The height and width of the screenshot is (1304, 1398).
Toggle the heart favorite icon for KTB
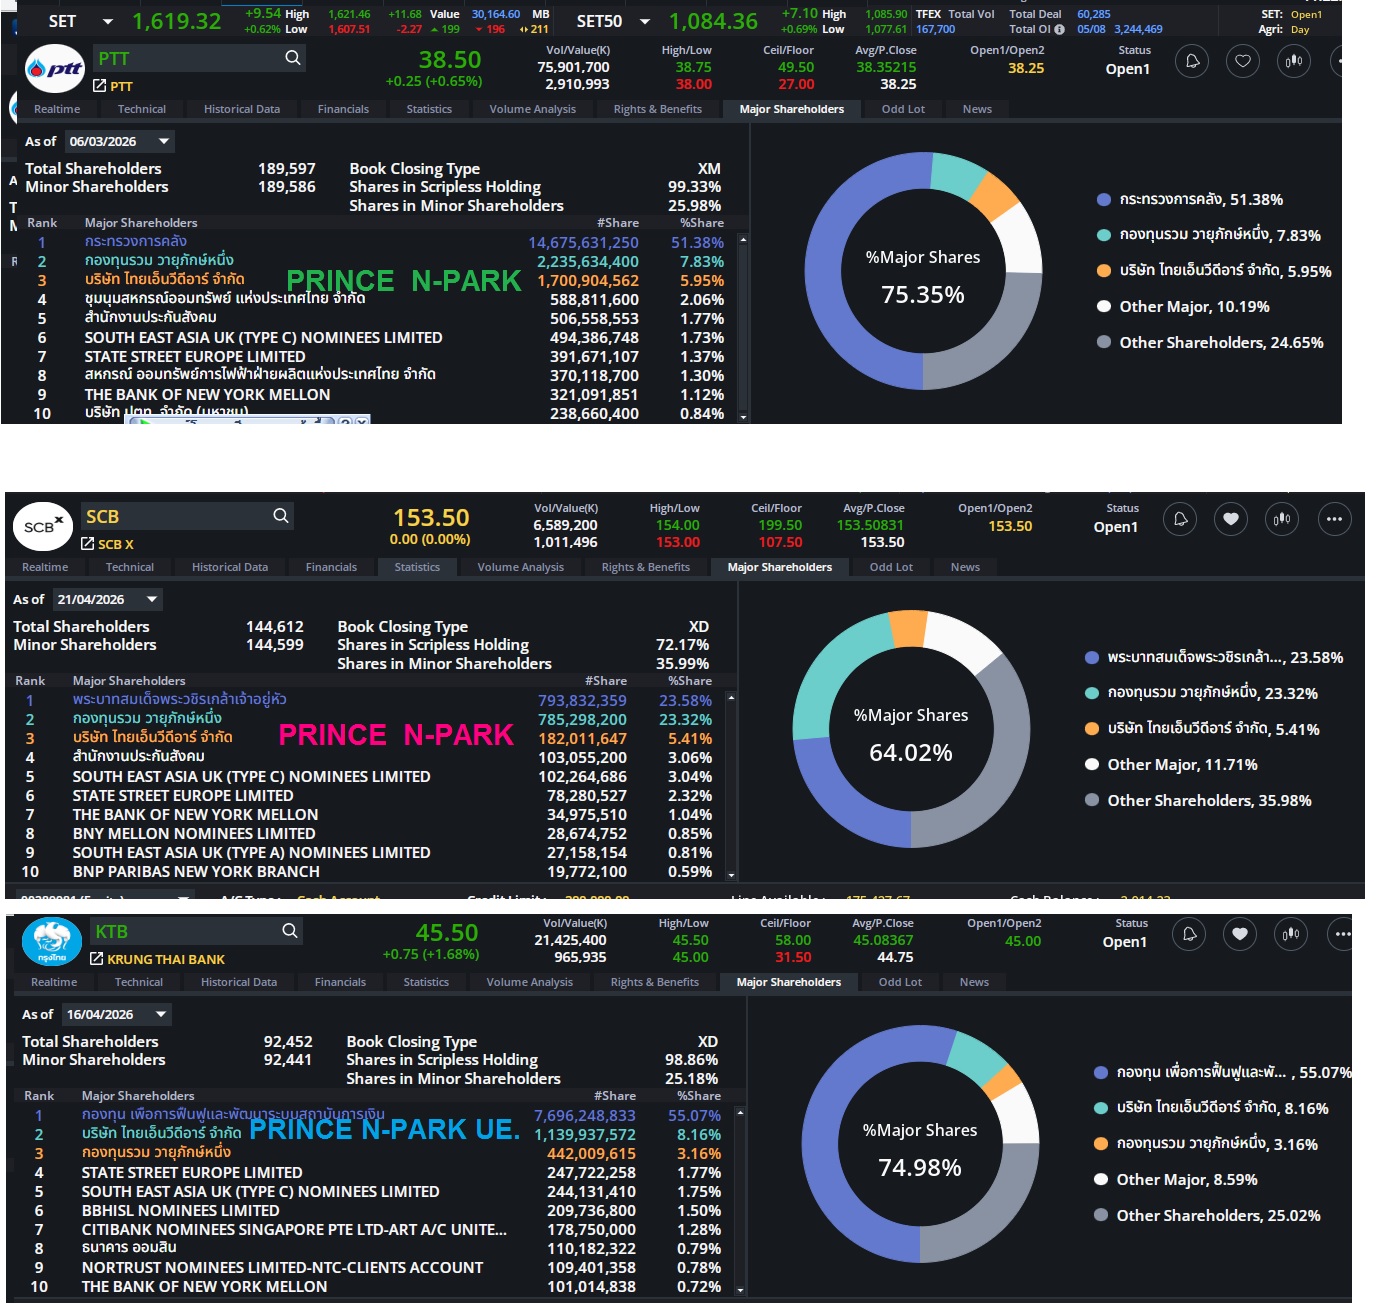(1240, 934)
